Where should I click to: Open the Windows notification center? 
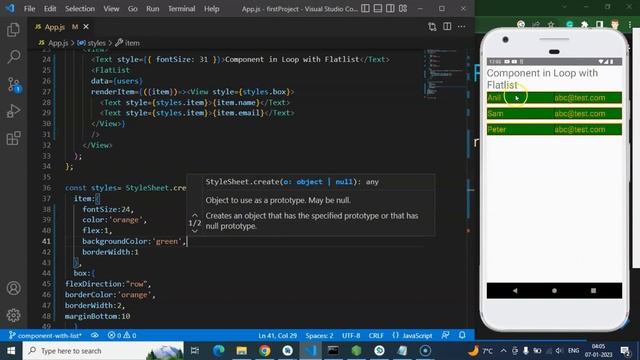625,351
